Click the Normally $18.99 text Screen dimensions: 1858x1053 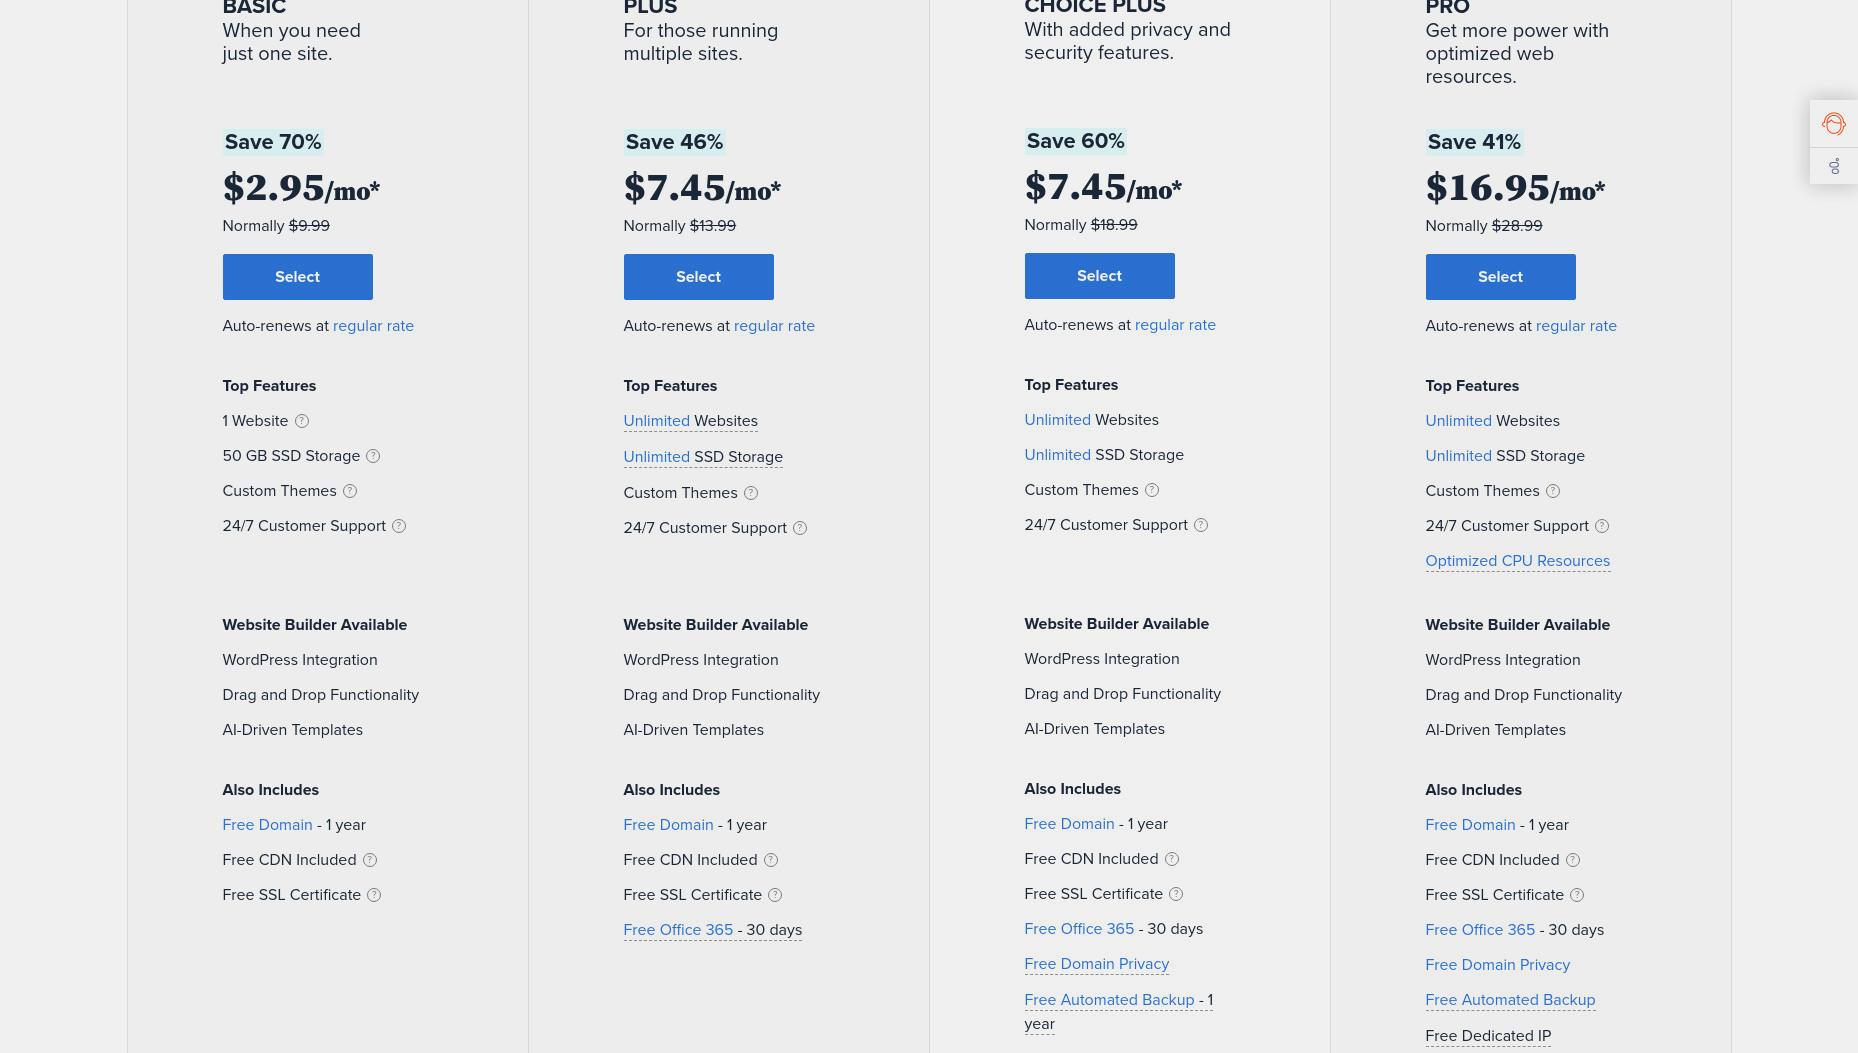coord(1081,225)
